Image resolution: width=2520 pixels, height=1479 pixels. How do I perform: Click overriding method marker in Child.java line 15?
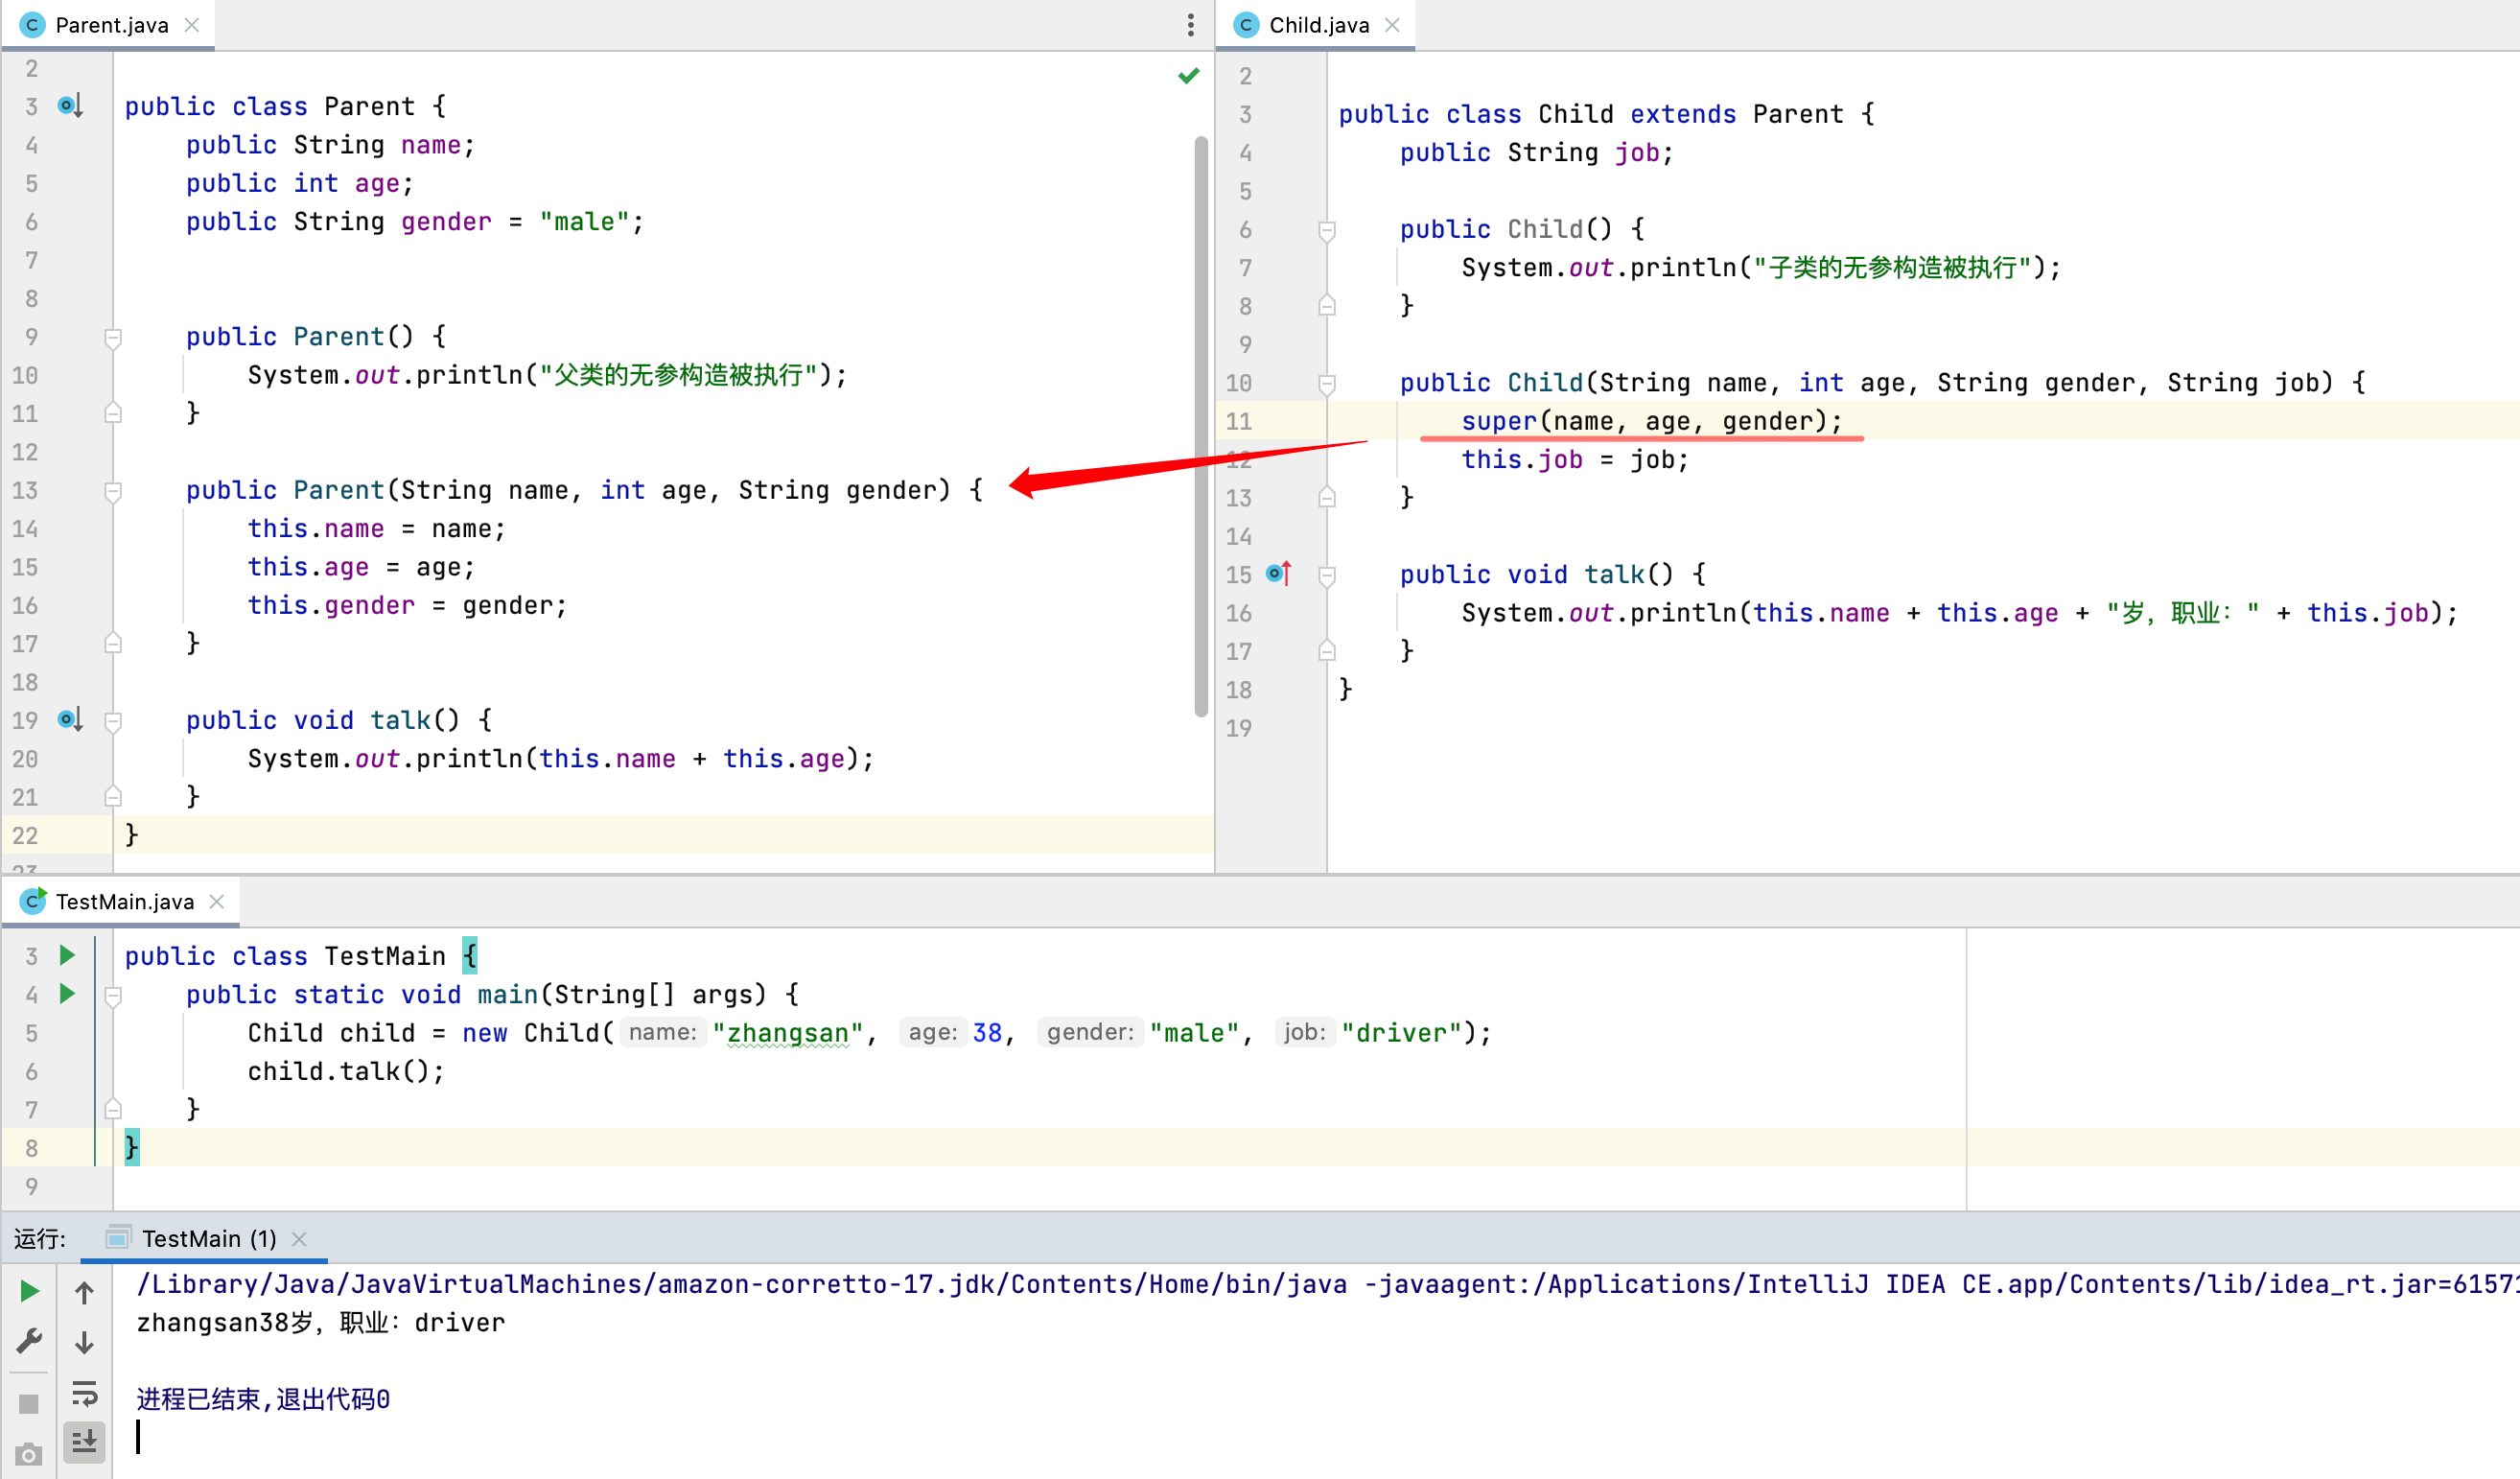click(1279, 573)
